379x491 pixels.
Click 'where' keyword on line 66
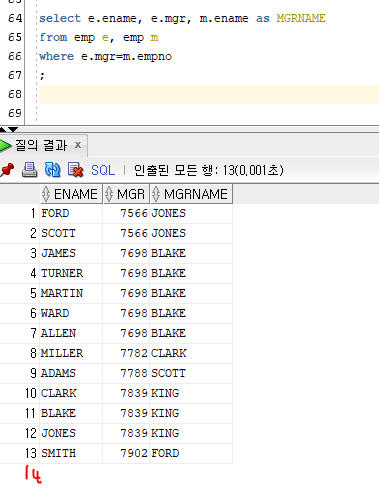[x=57, y=56]
